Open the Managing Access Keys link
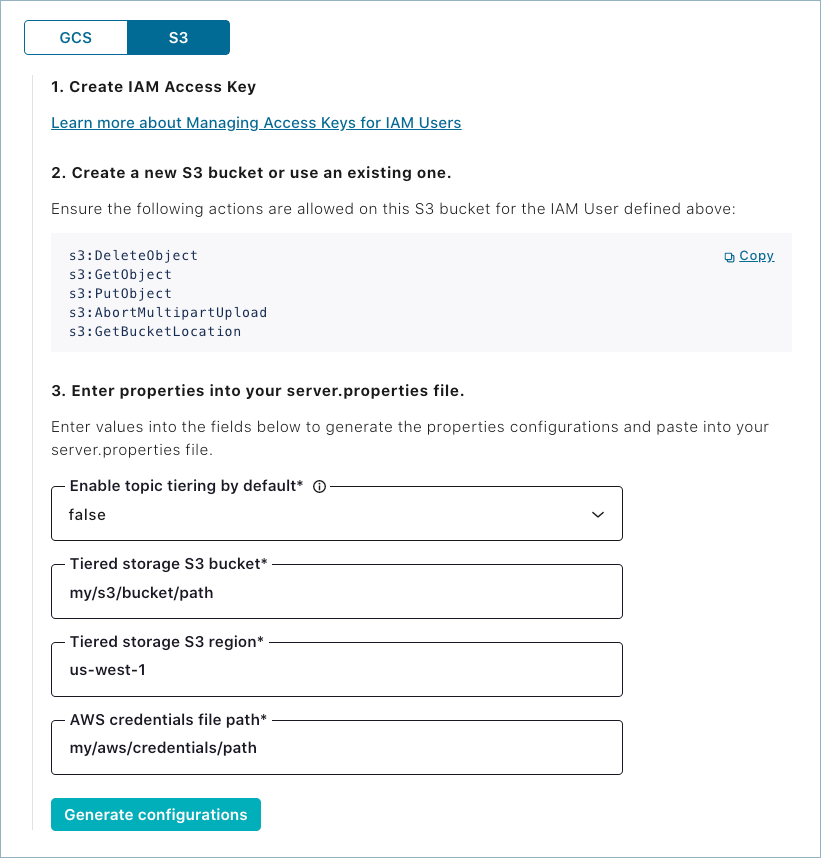The image size is (821, 858). [x=256, y=123]
